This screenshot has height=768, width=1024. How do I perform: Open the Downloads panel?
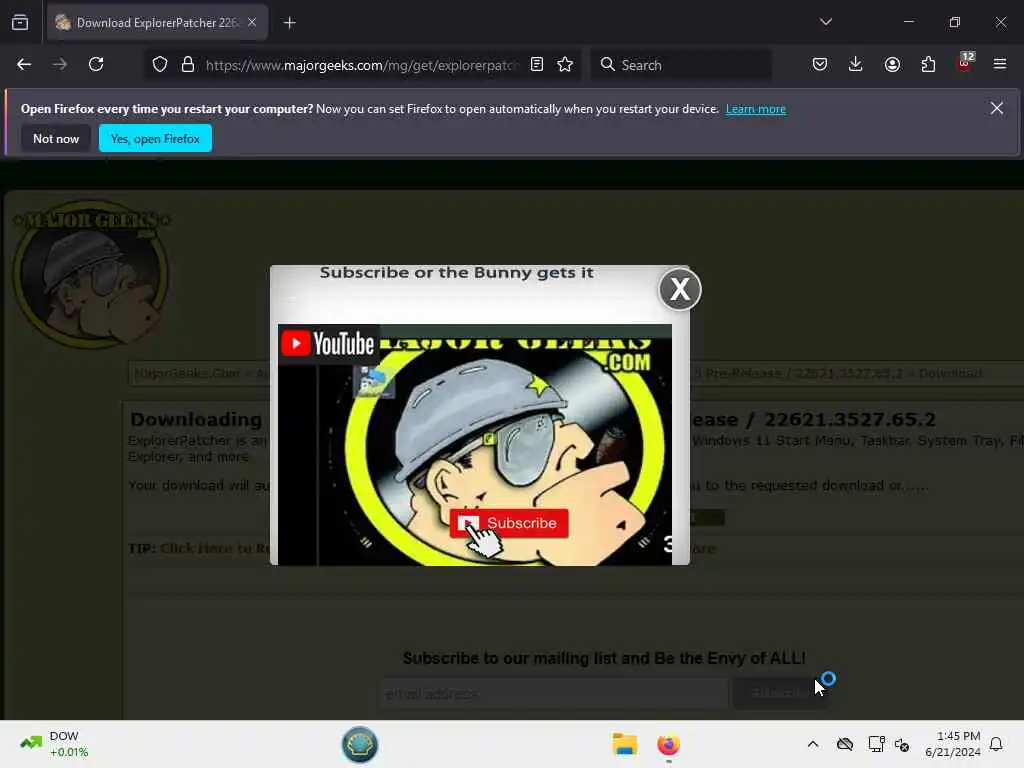click(856, 64)
